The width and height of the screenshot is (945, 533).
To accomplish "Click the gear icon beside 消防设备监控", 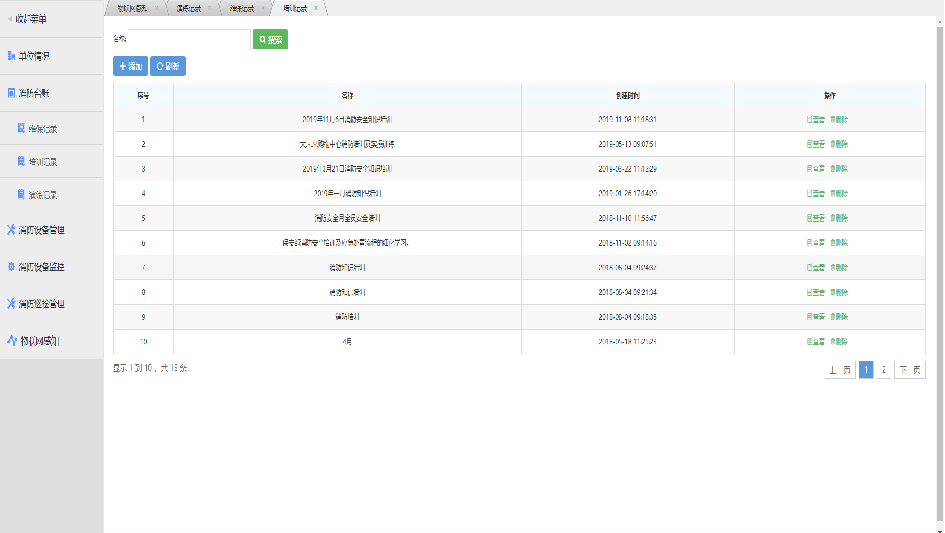I will tap(11, 267).
